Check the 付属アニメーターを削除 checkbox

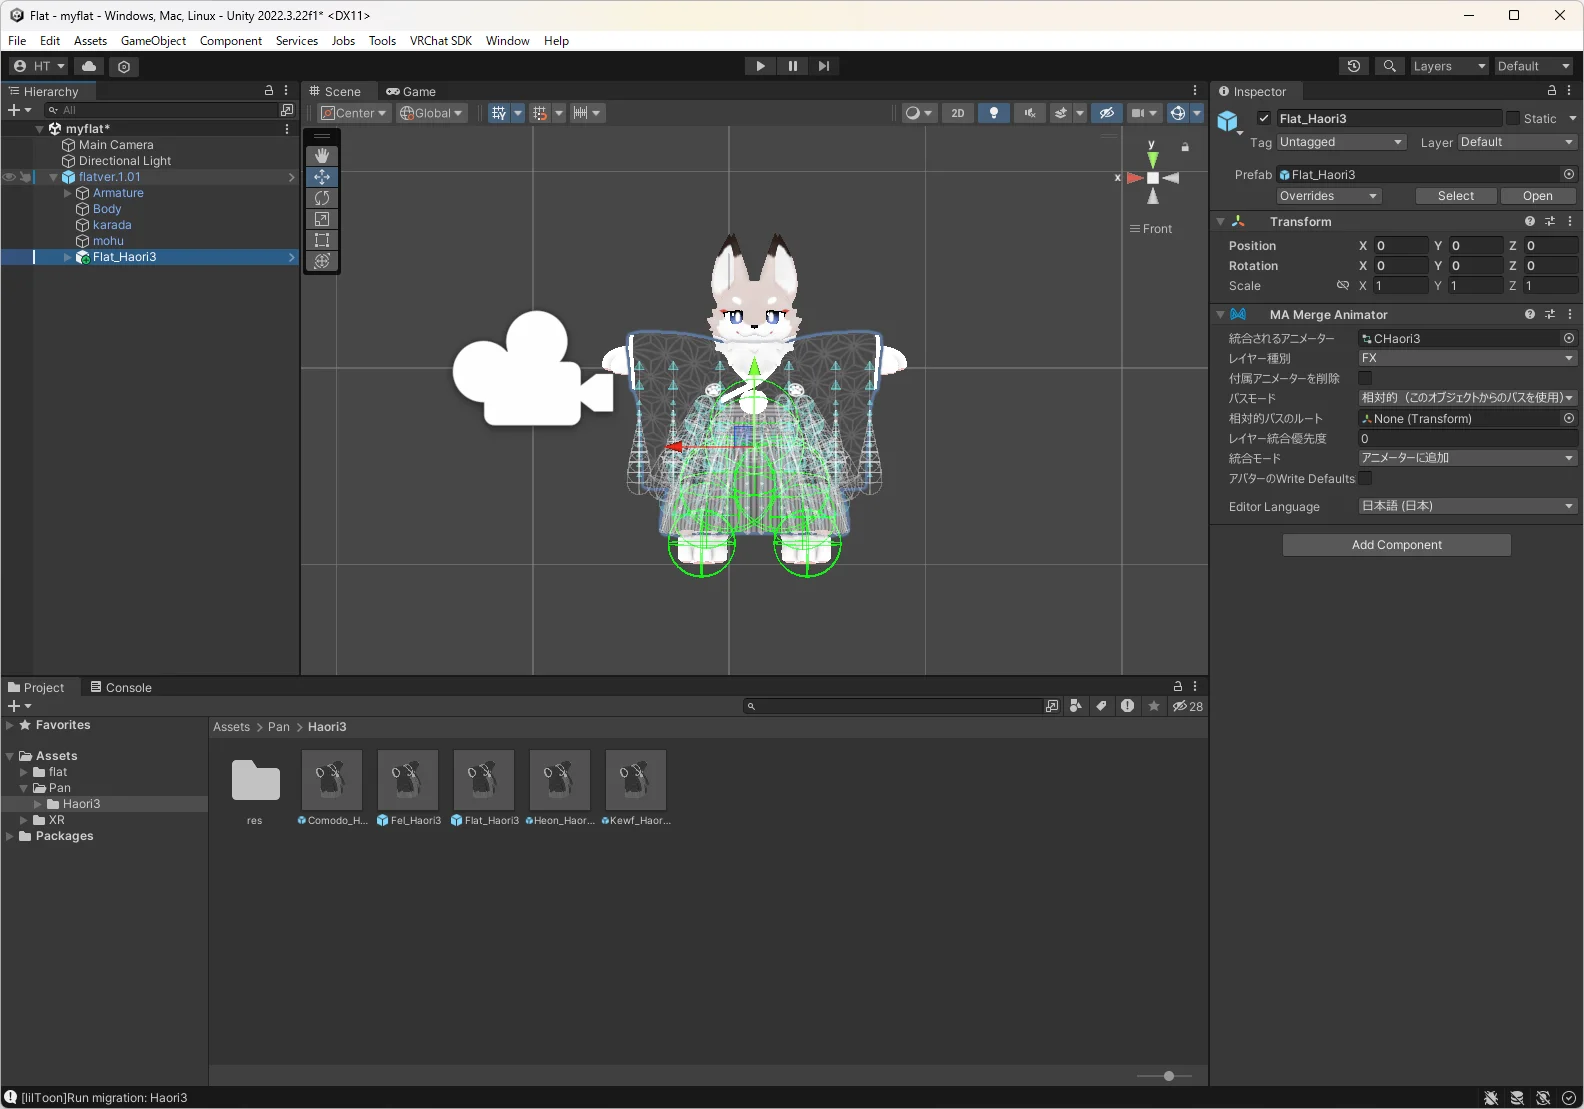(1365, 378)
